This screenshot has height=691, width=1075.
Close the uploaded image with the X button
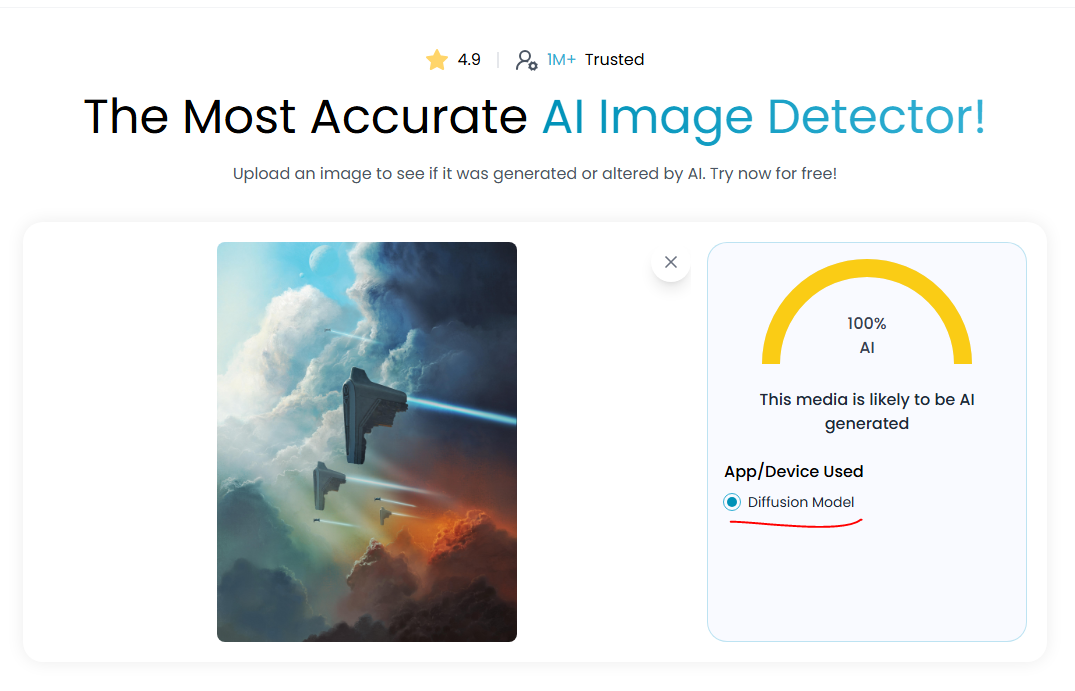(x=671, y=262)
